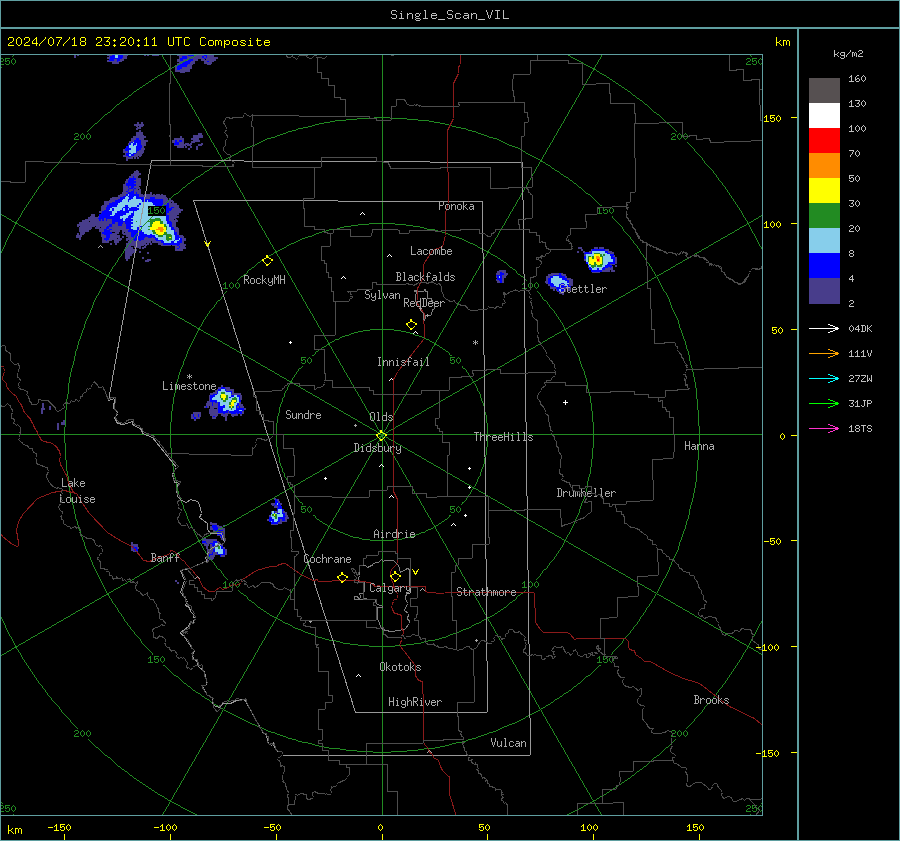This screenshot has width=900, height=841.
Task: Click the Ponoka city label
Action: click(456, 206)
